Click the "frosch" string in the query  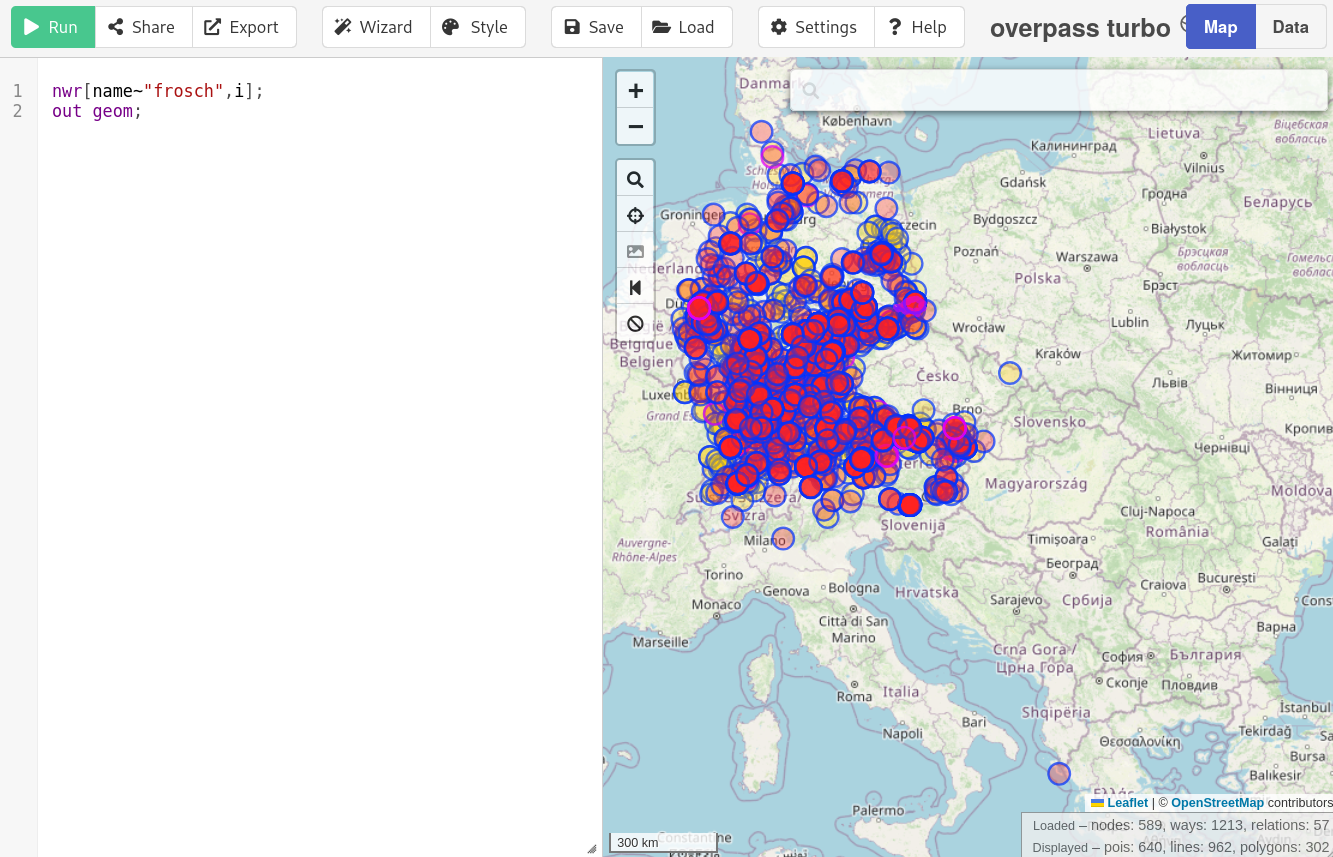pyautogui.click(x=184, y=91)
